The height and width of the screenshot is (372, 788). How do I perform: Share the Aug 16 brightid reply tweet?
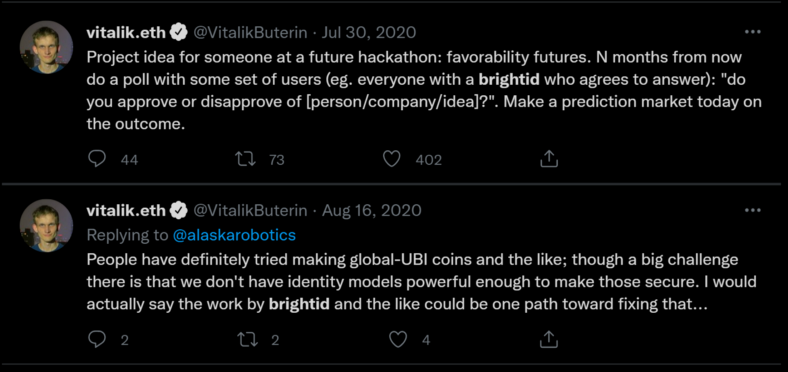tap(549, 339)
